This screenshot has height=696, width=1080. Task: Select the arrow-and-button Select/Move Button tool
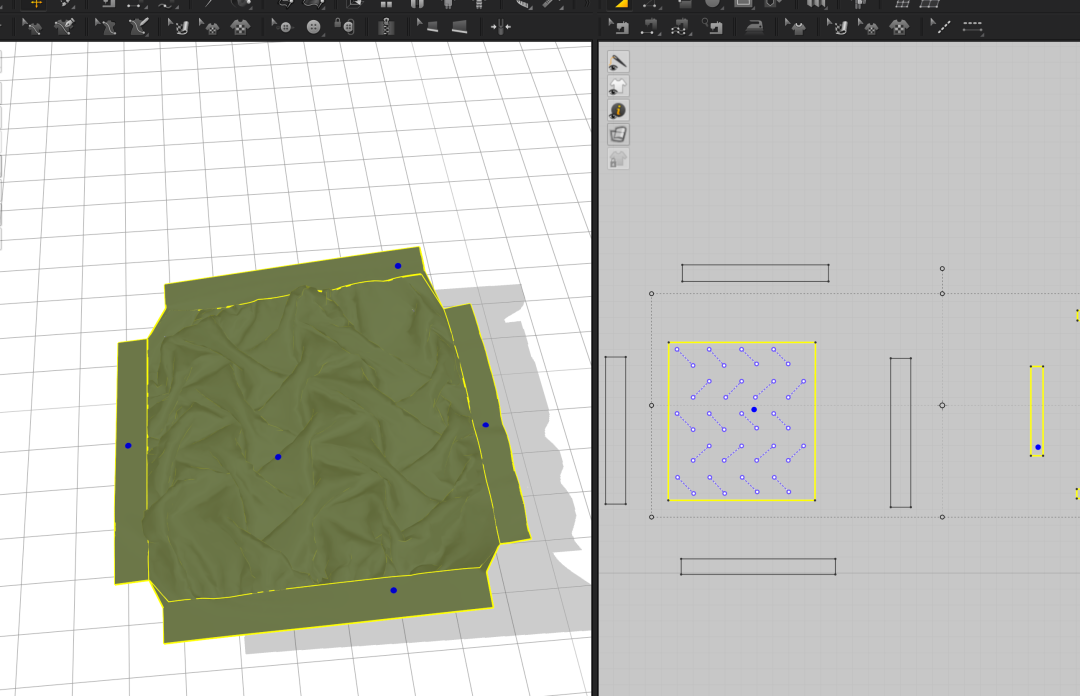point(282,27)
